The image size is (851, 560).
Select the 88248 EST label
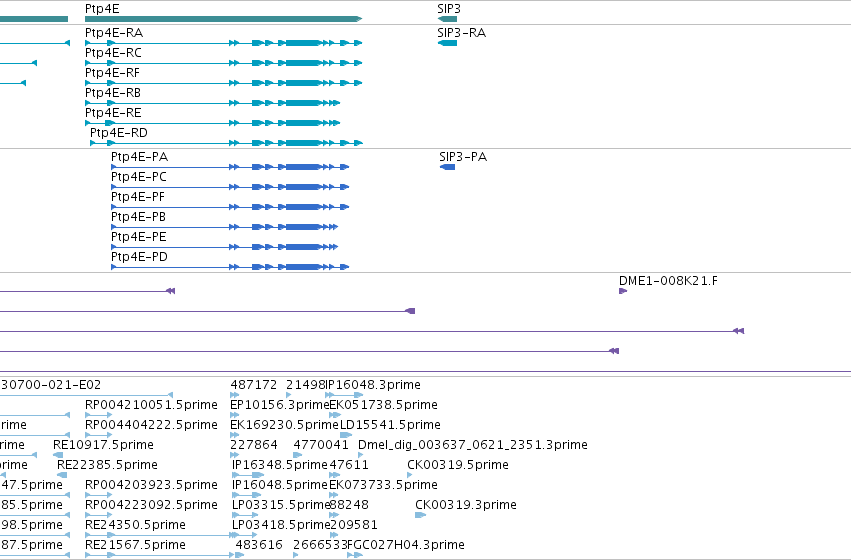pos(349,506)
